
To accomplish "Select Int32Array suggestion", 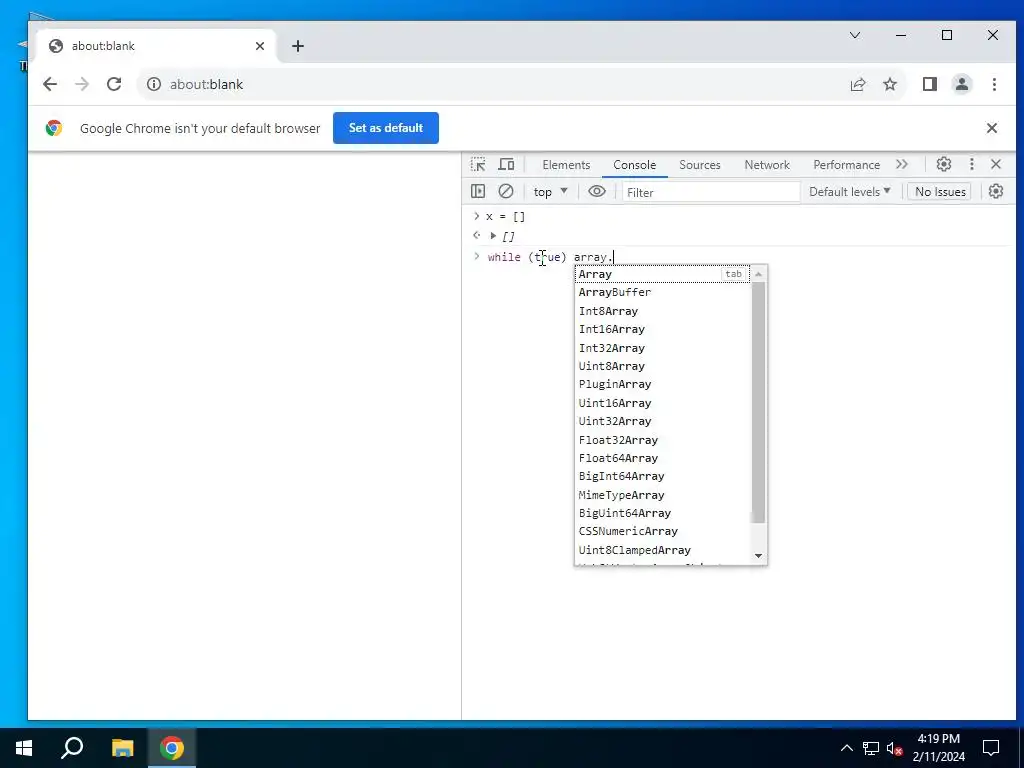I will click(x=662, y=348).
